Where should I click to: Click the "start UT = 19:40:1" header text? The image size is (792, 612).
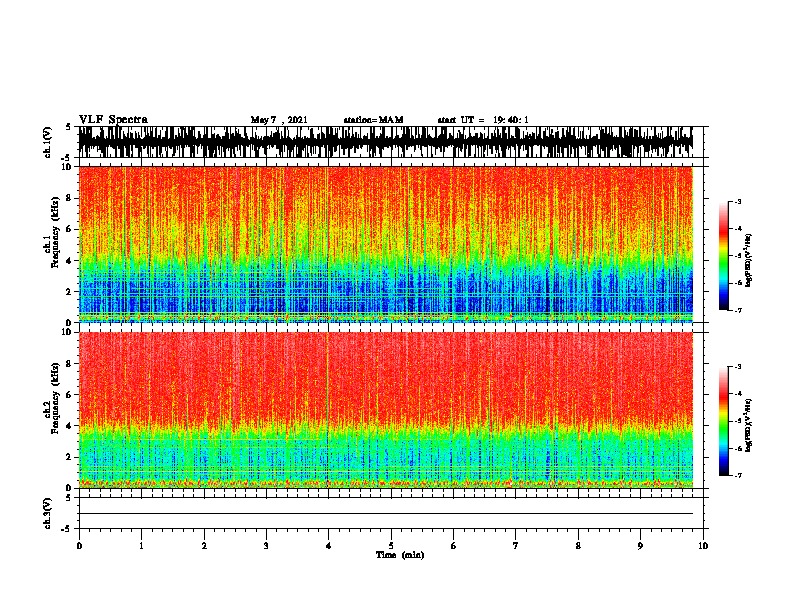coord(483,120)
